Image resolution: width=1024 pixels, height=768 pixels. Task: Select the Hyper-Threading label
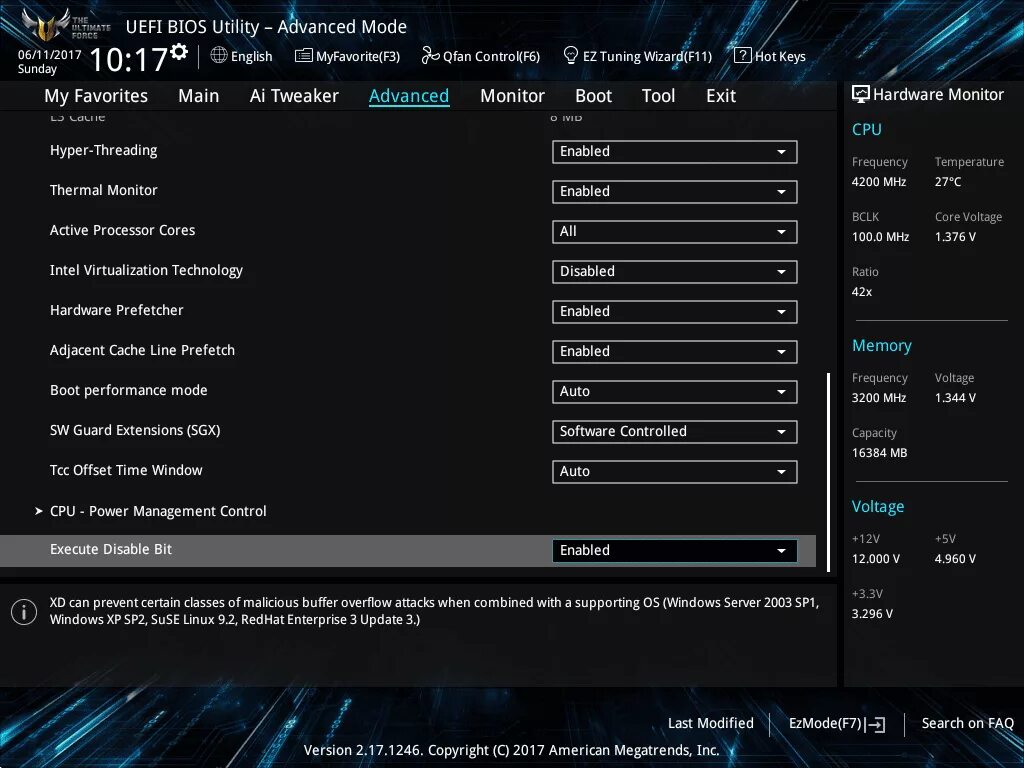tap(103, 150)
